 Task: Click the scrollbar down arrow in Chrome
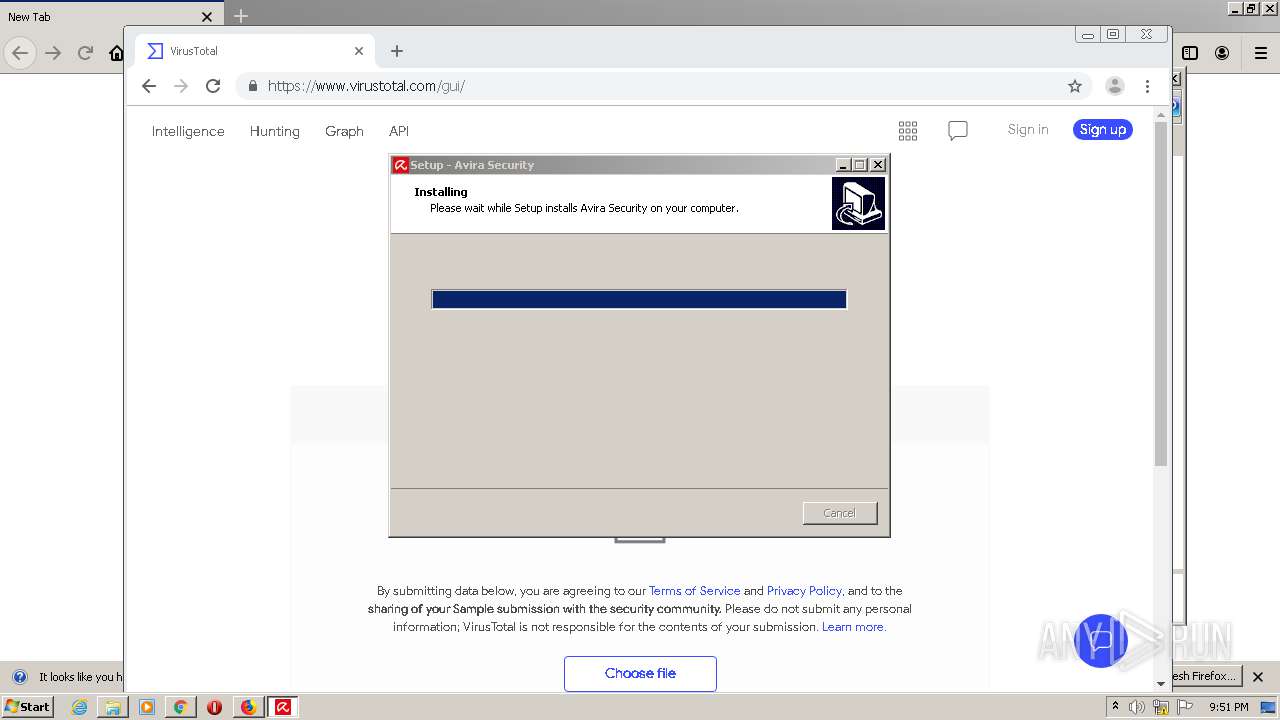pyautogui.click(x=1161, y=684)
